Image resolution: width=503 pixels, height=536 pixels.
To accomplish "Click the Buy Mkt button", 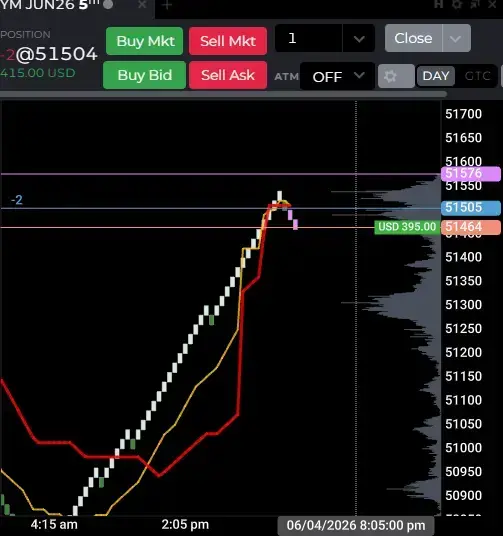I will pyautogui.click(x=145, y=41).
